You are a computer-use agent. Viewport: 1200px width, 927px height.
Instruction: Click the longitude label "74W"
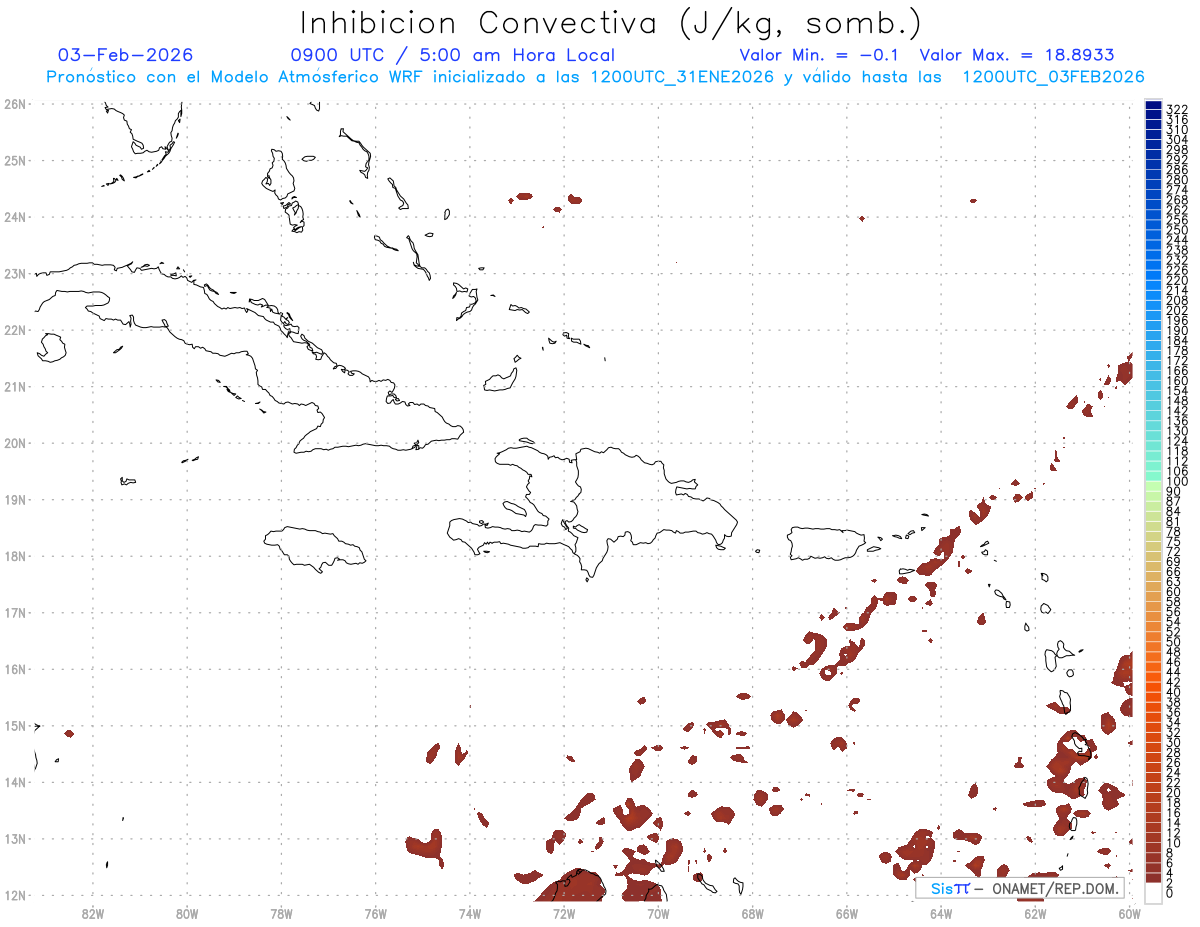(x=469, y=912)
